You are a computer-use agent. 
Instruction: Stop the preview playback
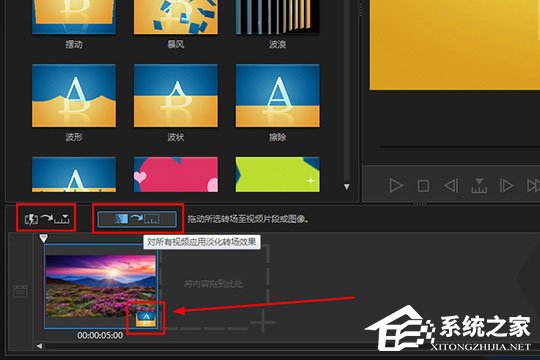pyautogui.click(x=423, y=186)
